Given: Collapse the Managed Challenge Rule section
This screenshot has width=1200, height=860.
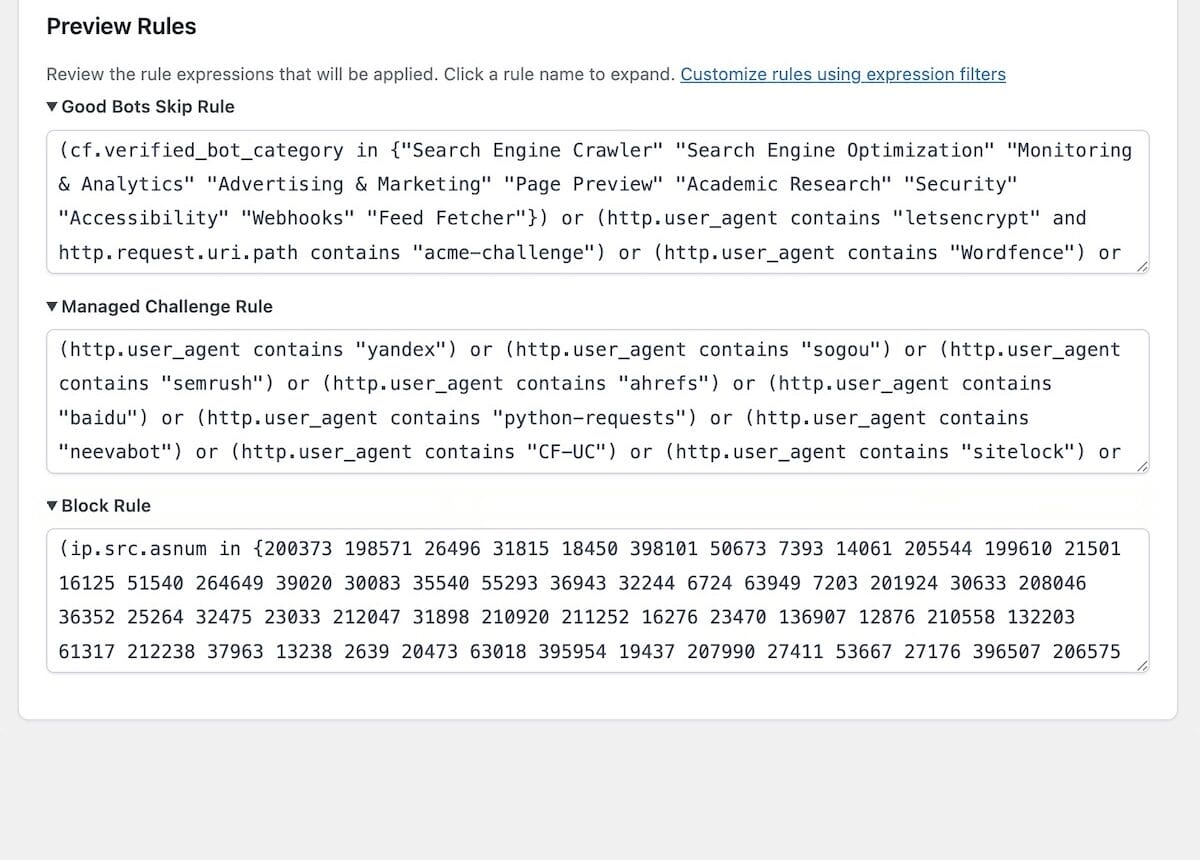Looking at the screenshot, I should [166, 306].
